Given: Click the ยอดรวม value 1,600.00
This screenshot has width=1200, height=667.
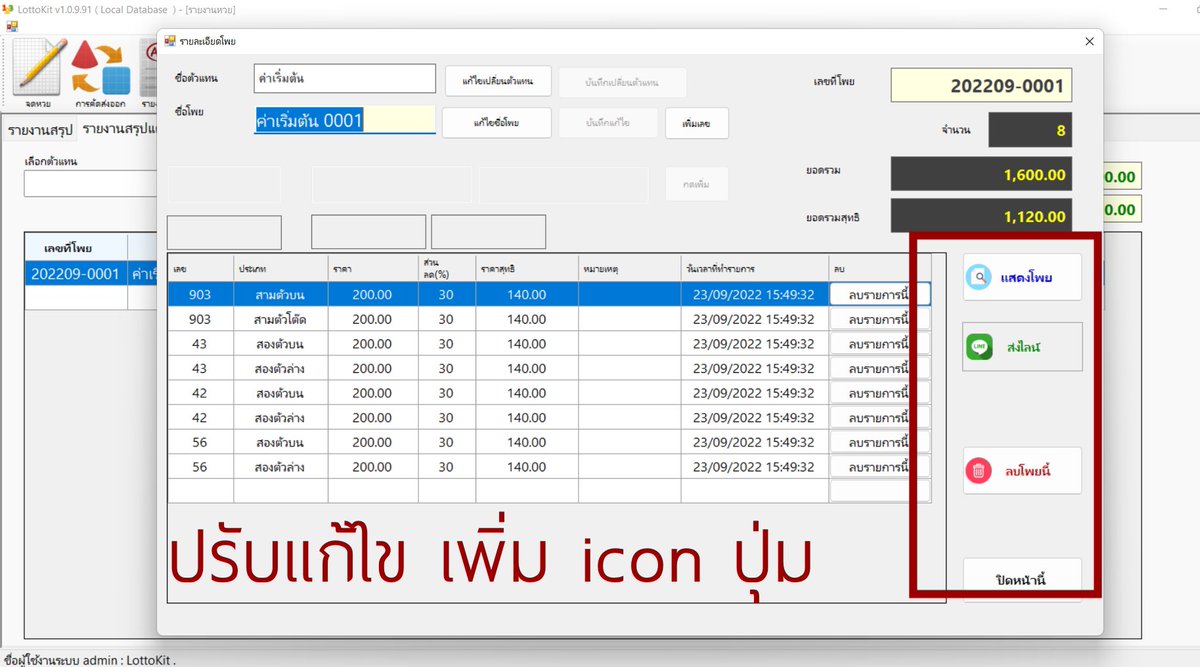Looking at the screenshot, I should click(x=981, y=174).
